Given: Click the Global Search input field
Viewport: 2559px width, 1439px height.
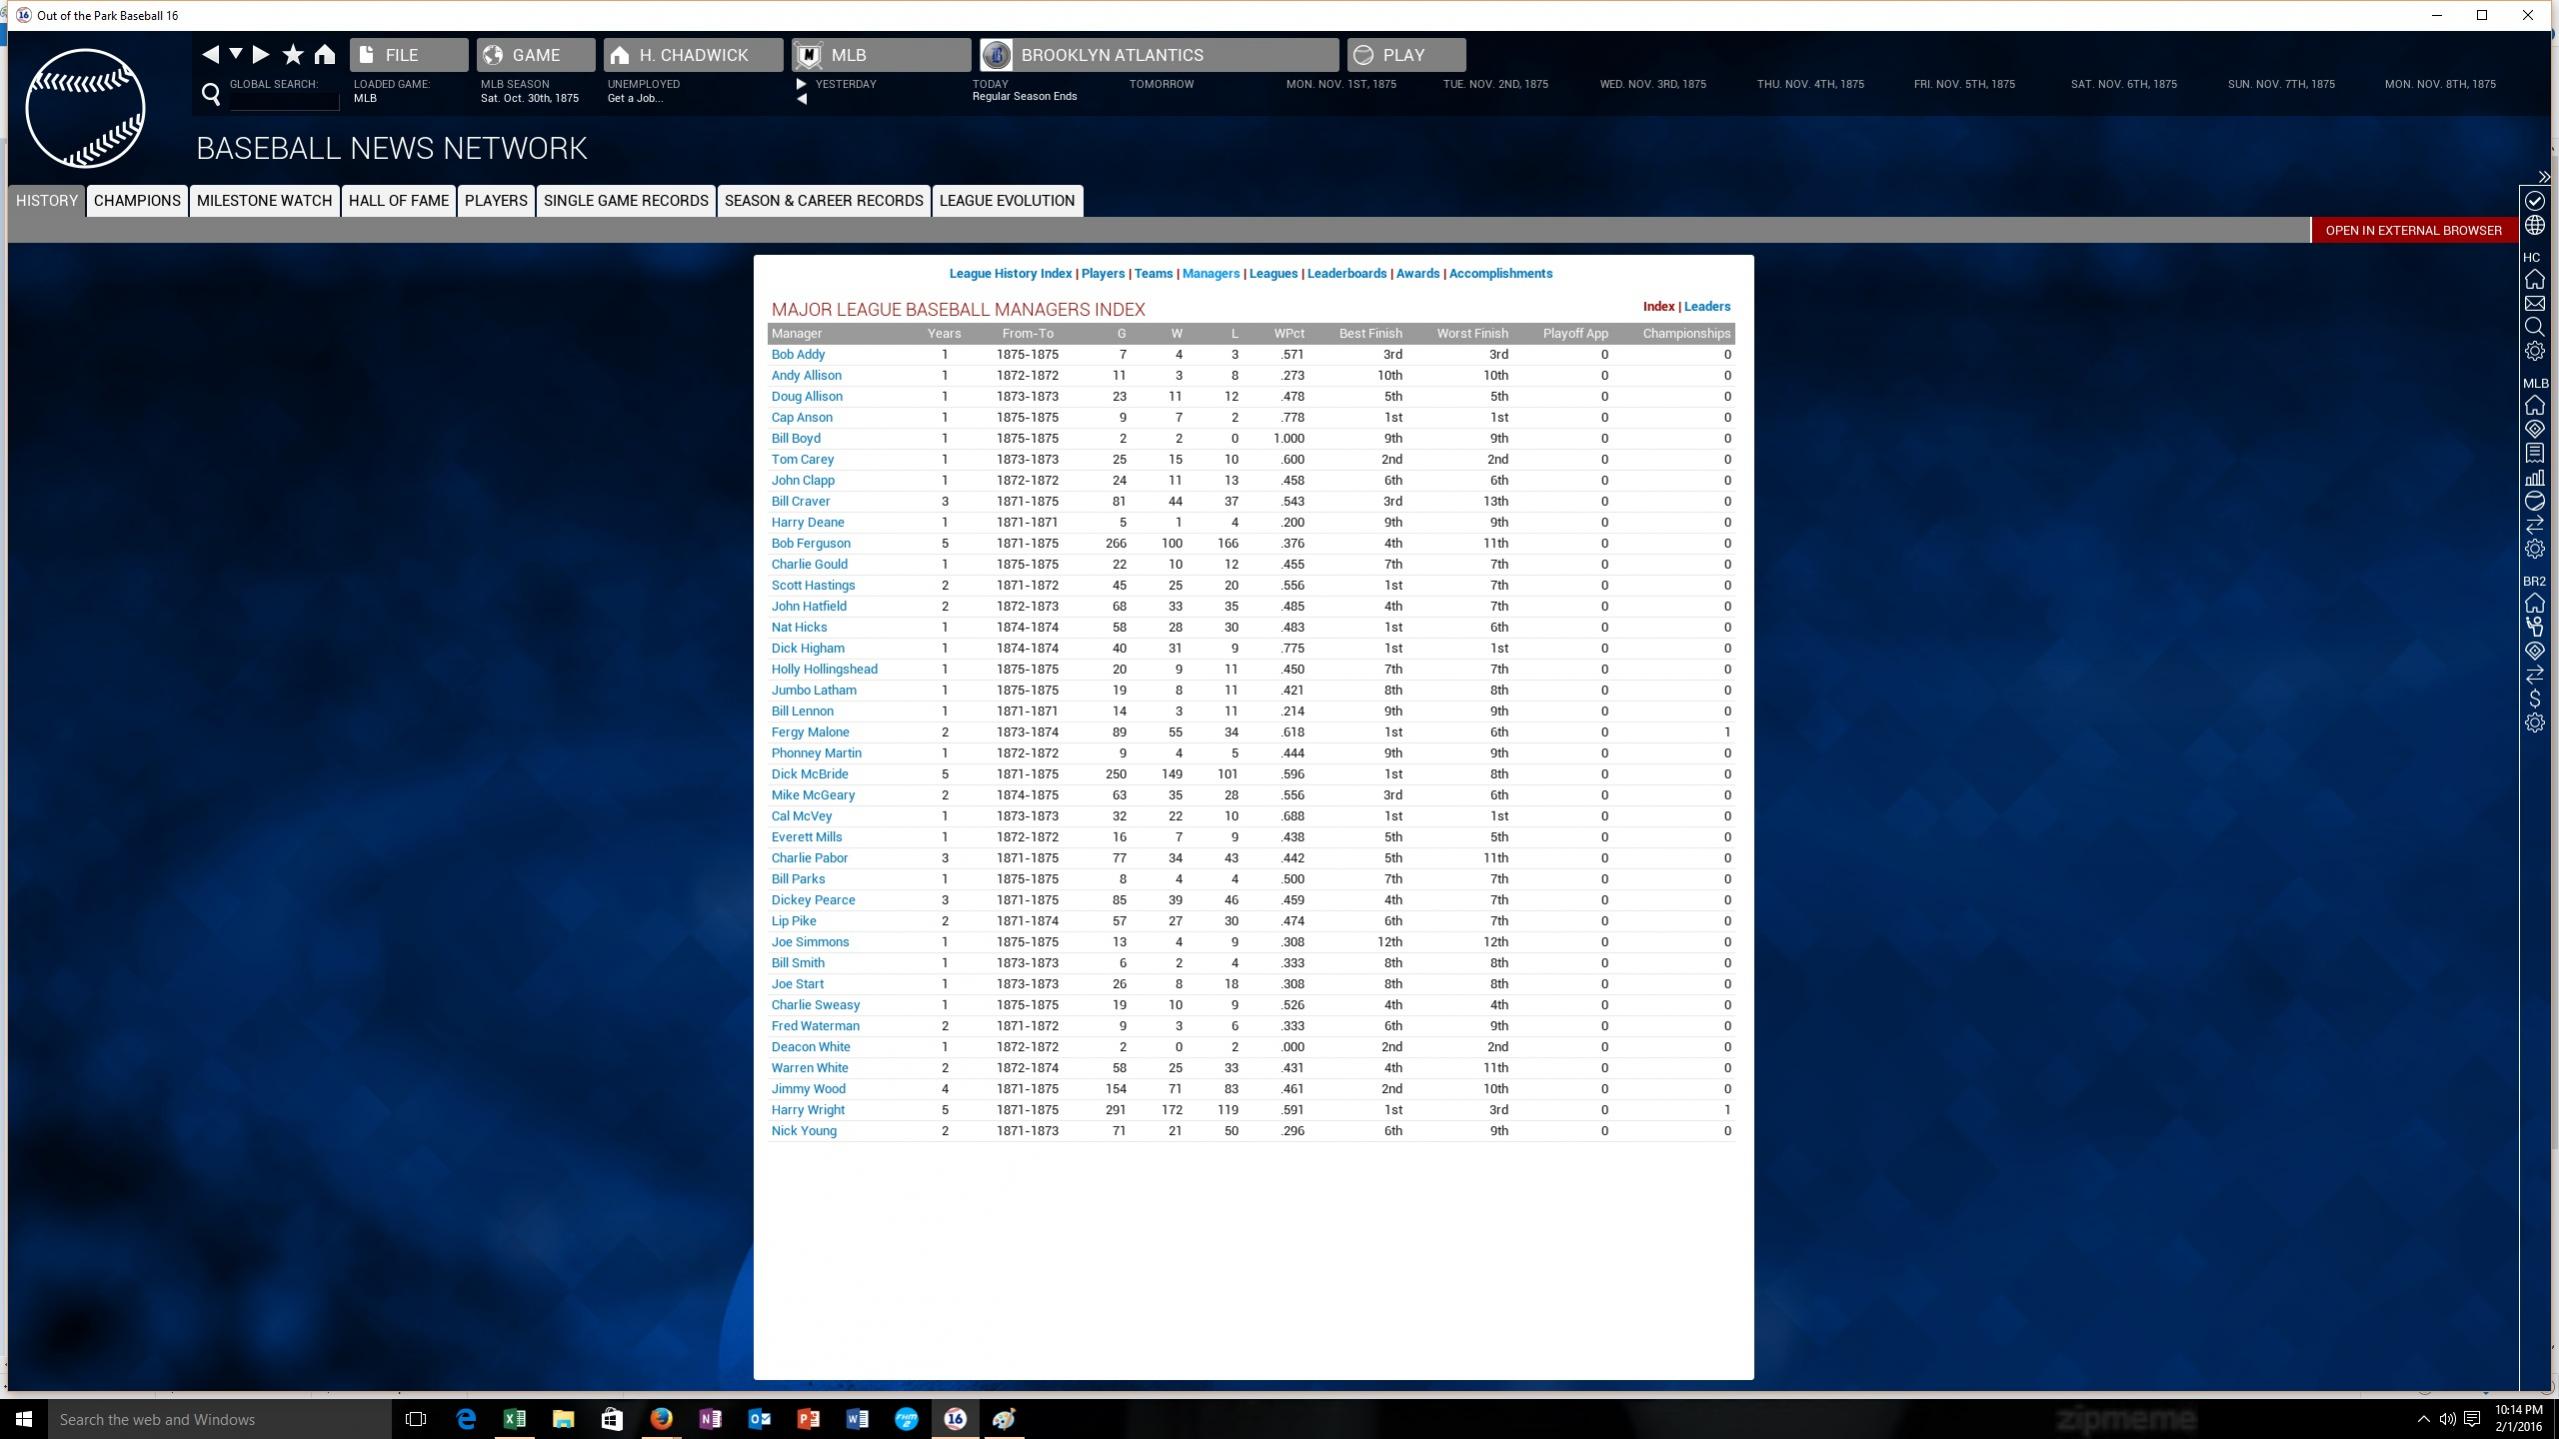Looking at the screenshot, I should 284,101.
